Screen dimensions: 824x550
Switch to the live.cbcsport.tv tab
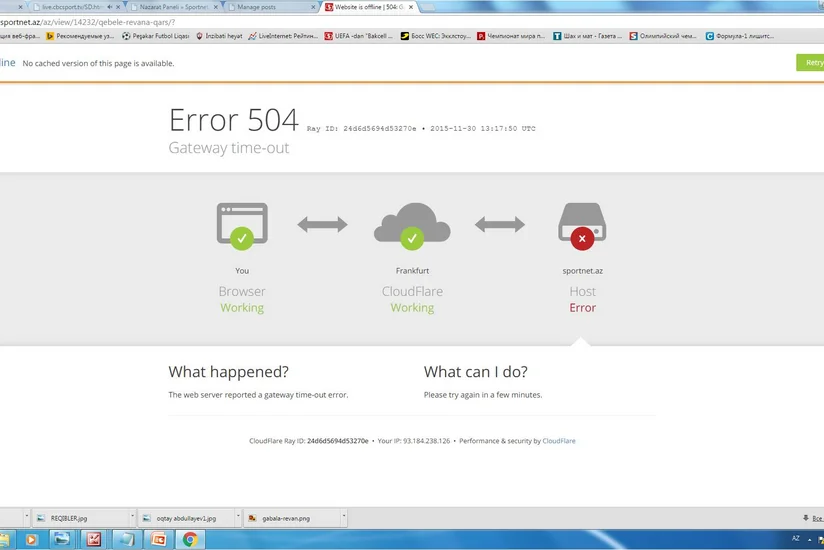pyautogui.click(x=71, y=7)
